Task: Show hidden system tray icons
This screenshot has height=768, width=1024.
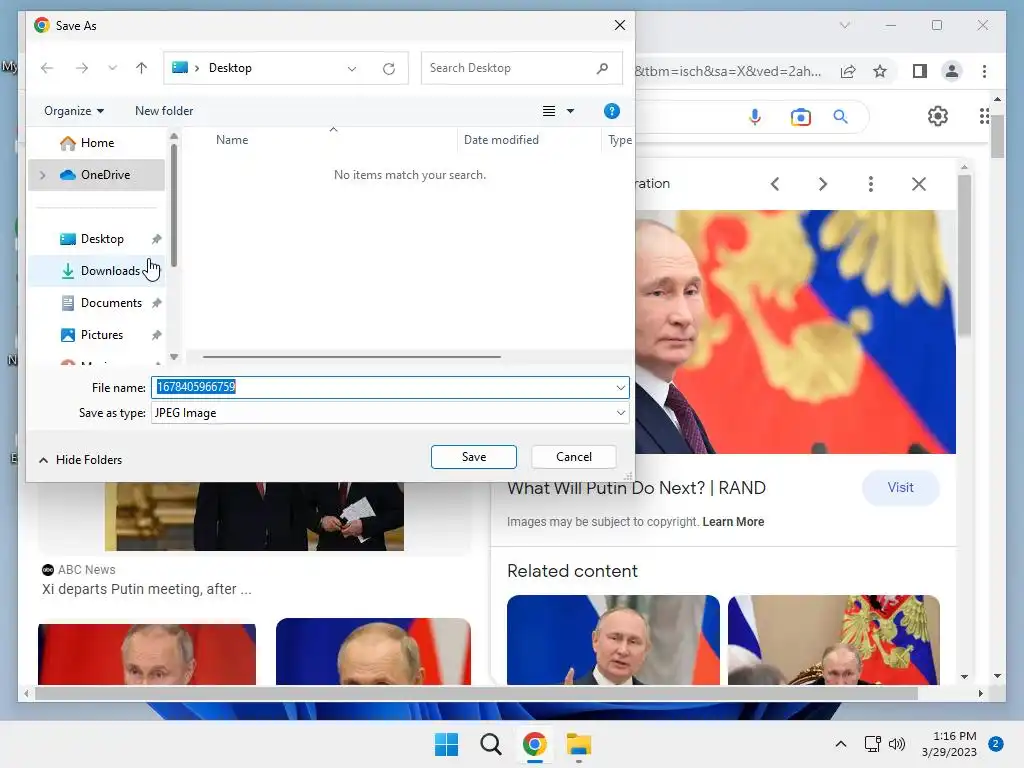Action: click(x=840, y=744)
